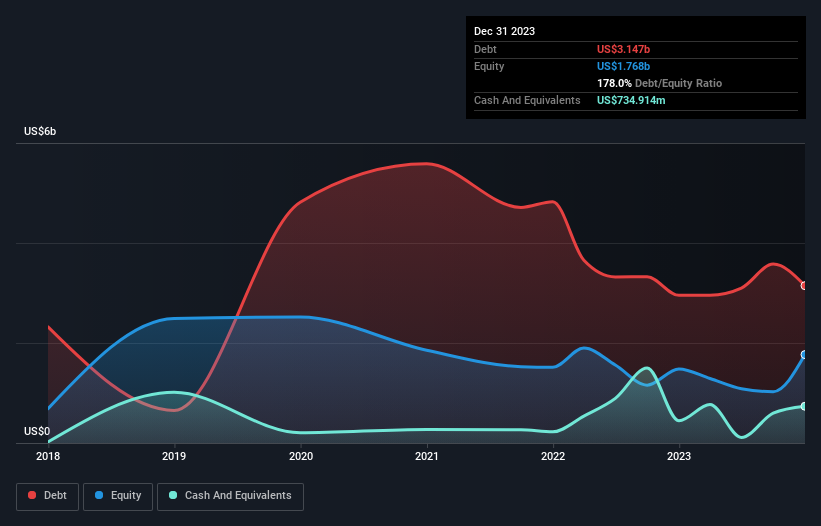This screenshot has height=526, width=821.
Task: Select the 2019 x-axis label
Action: (x=174, y=456)
